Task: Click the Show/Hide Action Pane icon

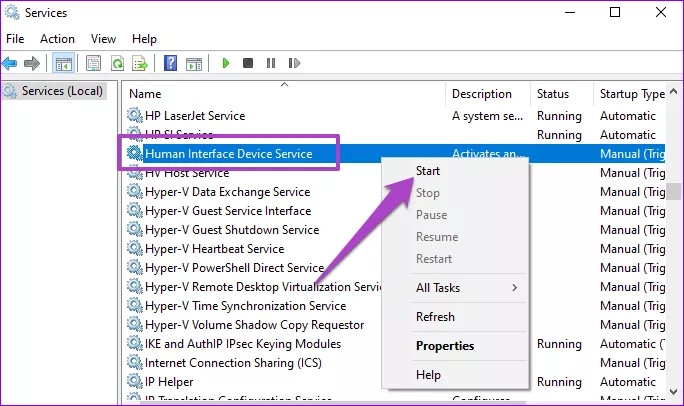Action: 194,64
